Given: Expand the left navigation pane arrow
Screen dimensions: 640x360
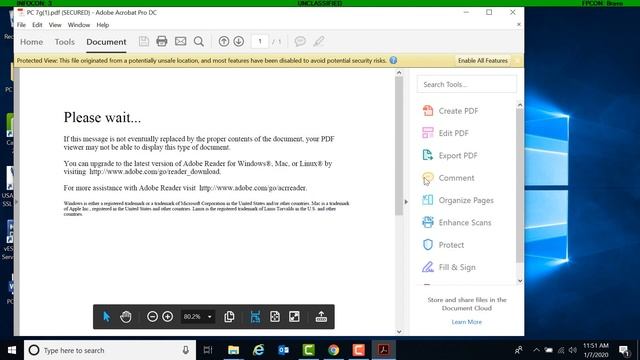Looking at the screenshot, I should coord(16,202).
